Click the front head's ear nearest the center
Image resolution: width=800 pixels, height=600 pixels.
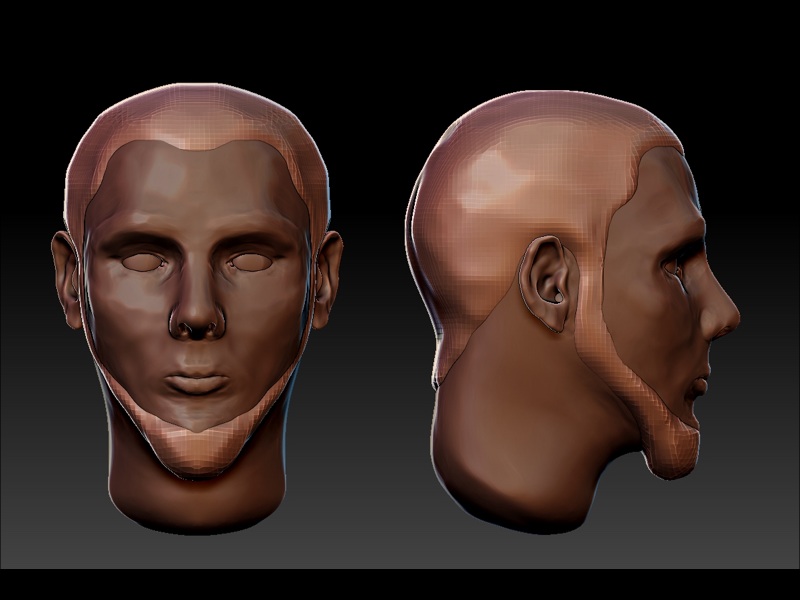coord(327,280)
